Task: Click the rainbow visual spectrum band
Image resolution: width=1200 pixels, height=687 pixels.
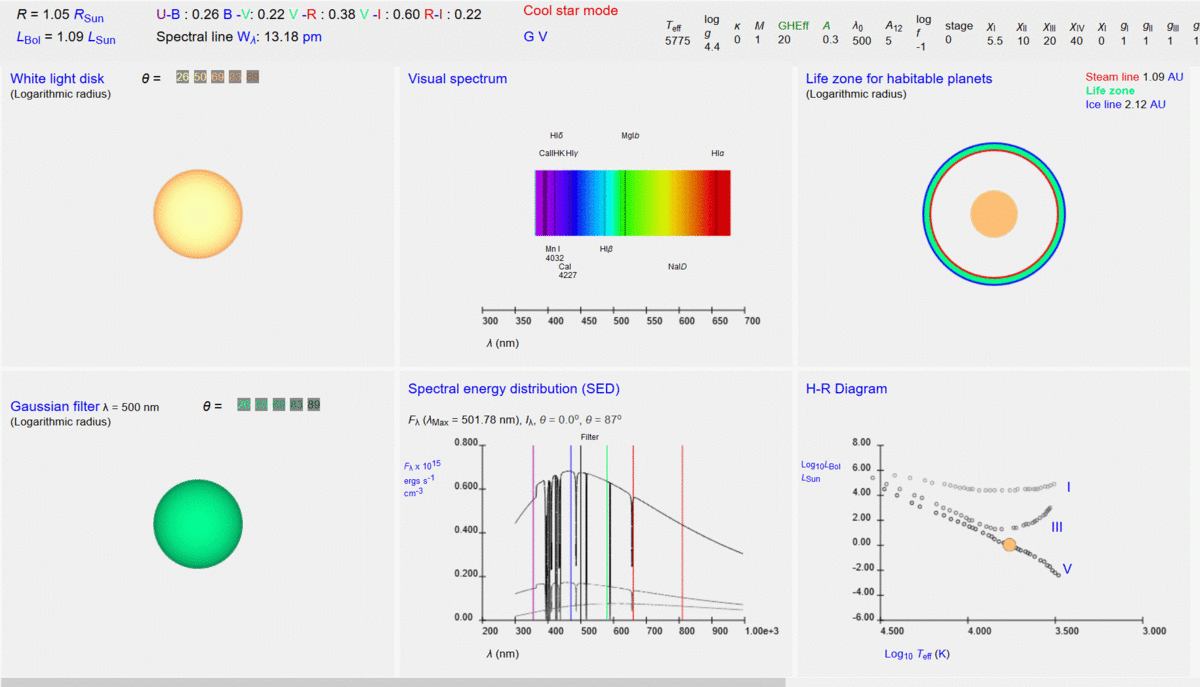Action: [x=632, y=203]
